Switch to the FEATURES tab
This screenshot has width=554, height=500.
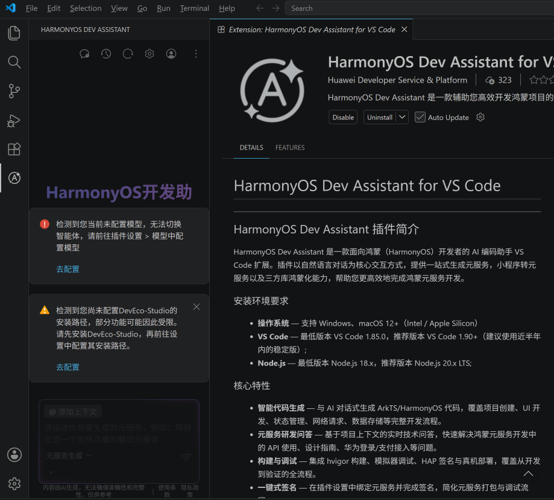point(290,147)
